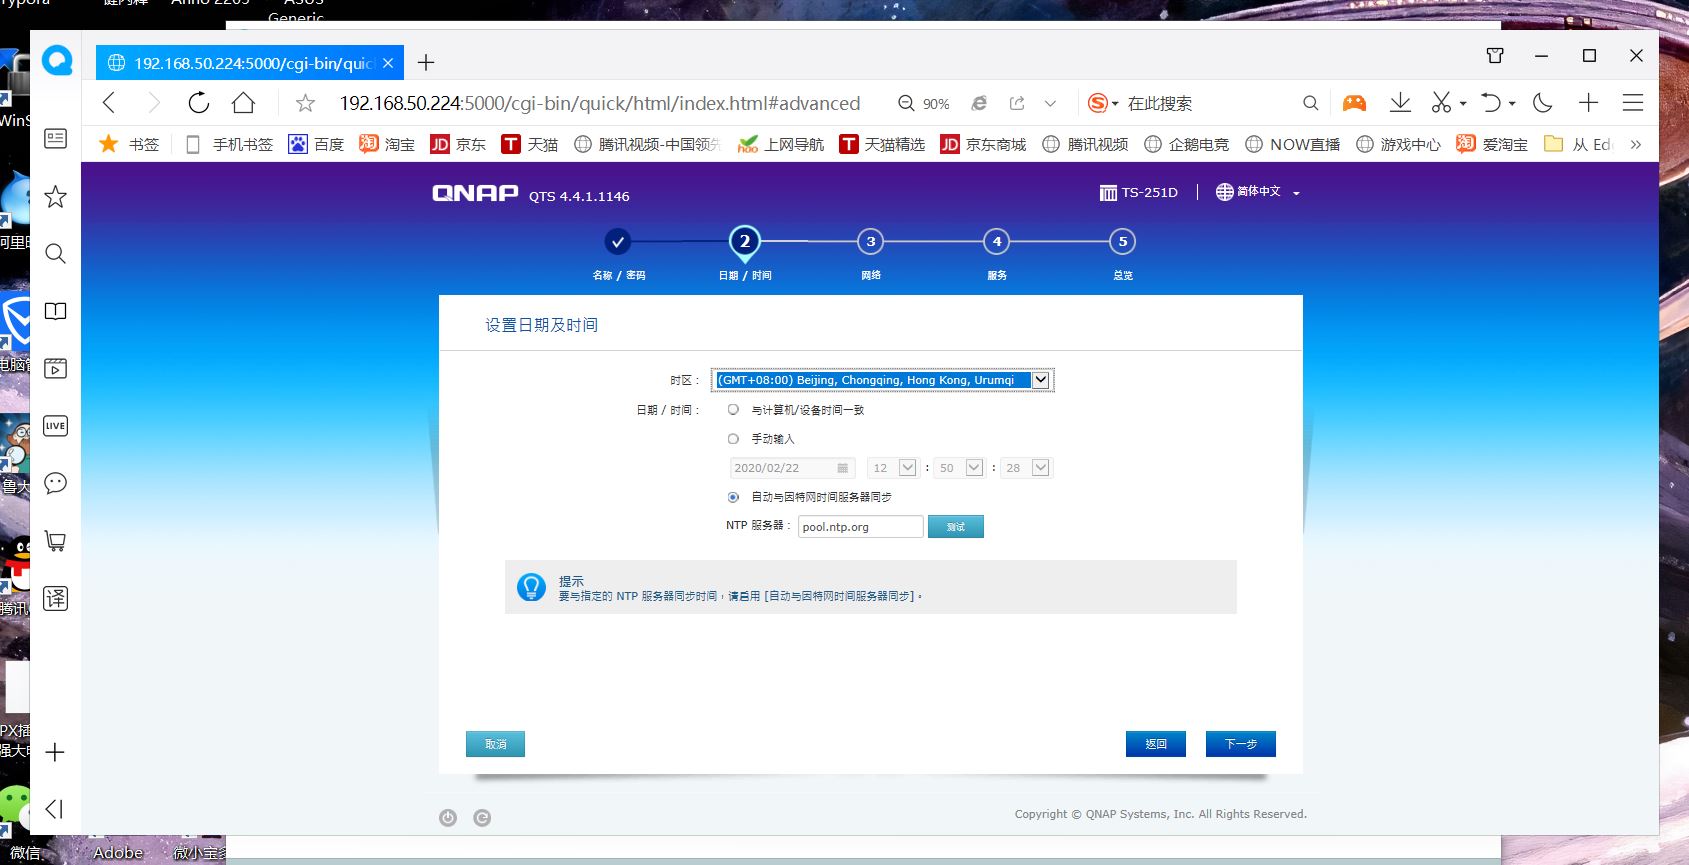Click the browser back arrow

tap(109, 102)
